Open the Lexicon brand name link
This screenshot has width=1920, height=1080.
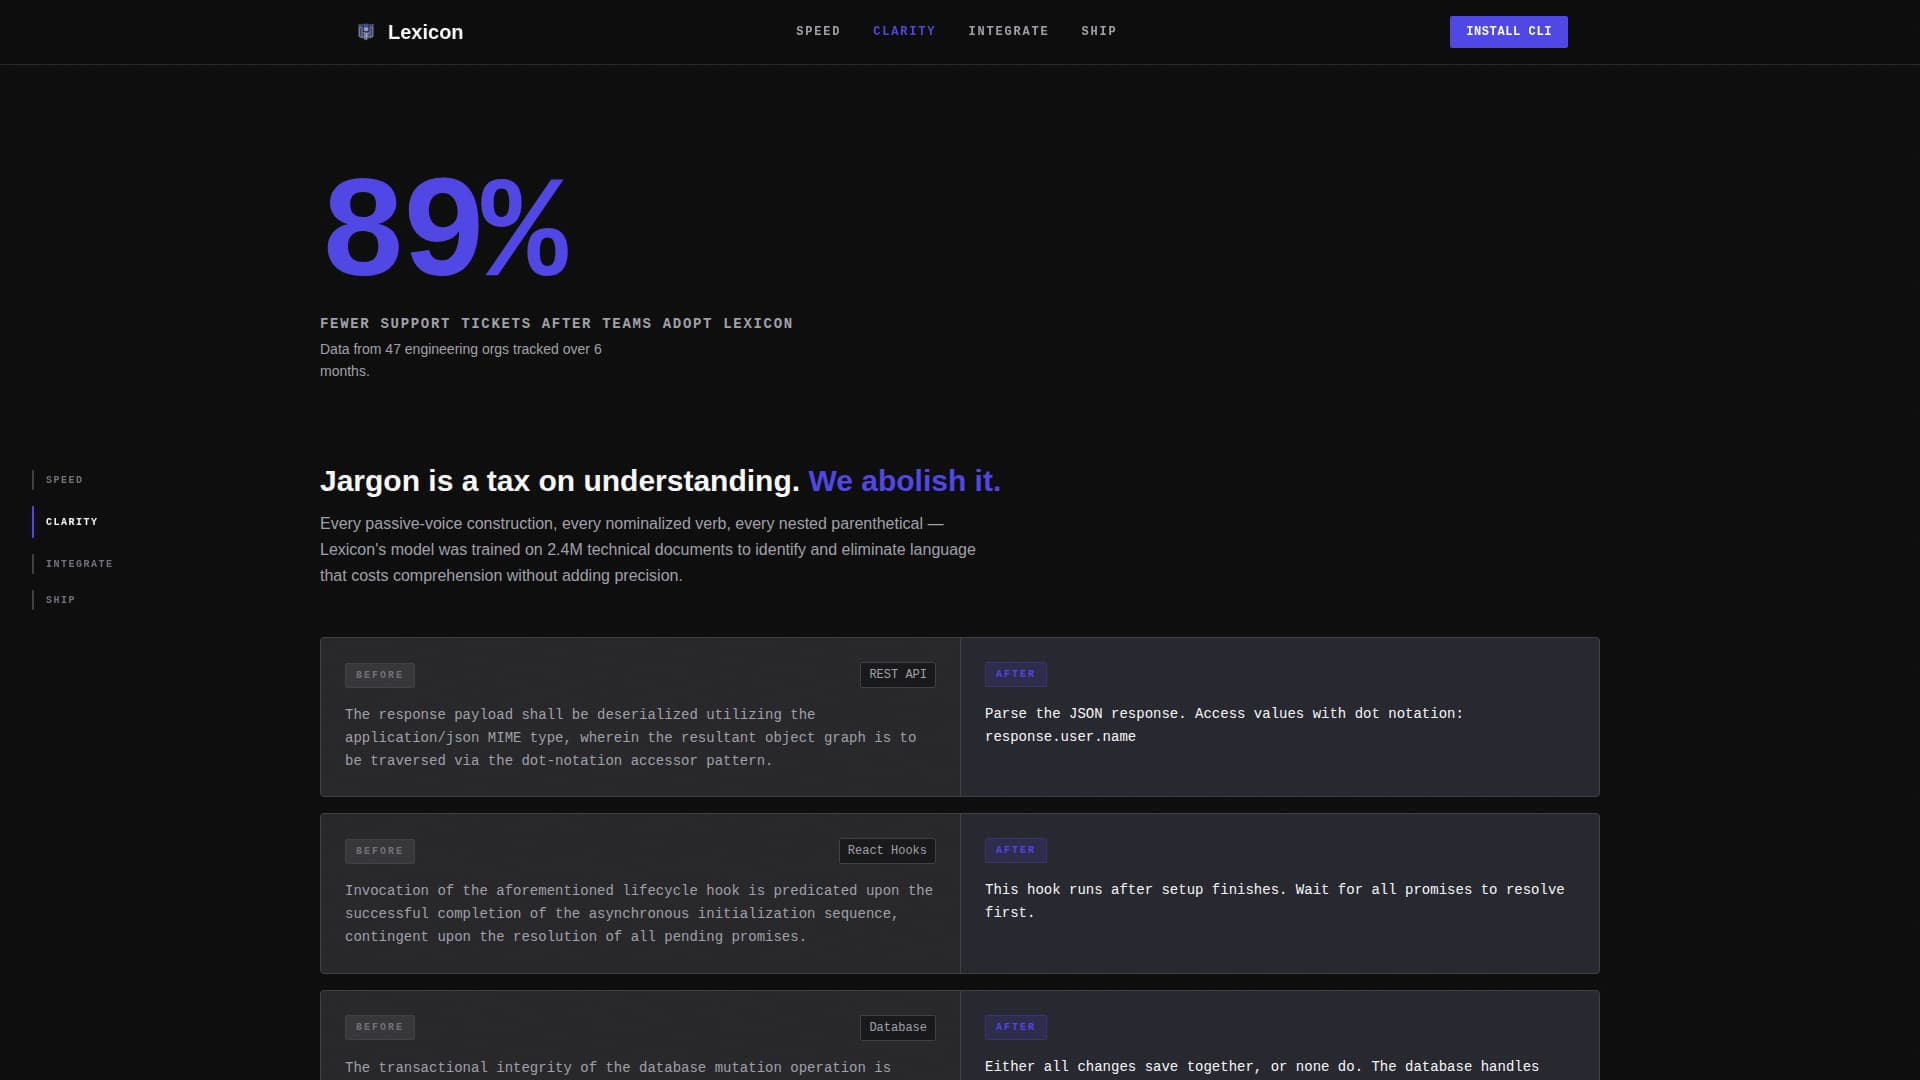tap(425, 32)
